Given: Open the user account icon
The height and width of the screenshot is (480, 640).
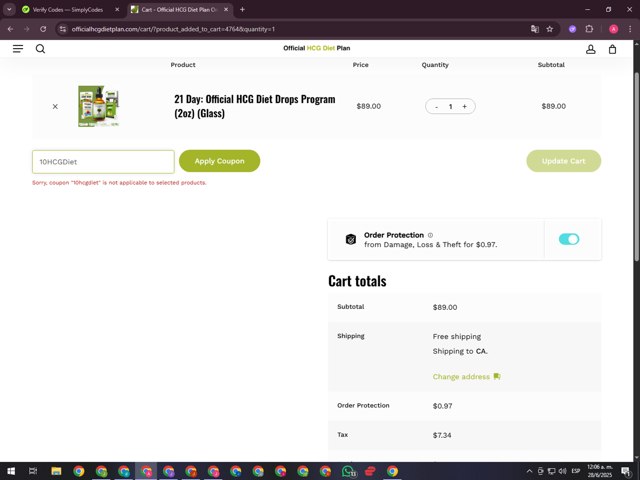Looking at the screenshot, I should pyautogui.click(x=591, y=49).
